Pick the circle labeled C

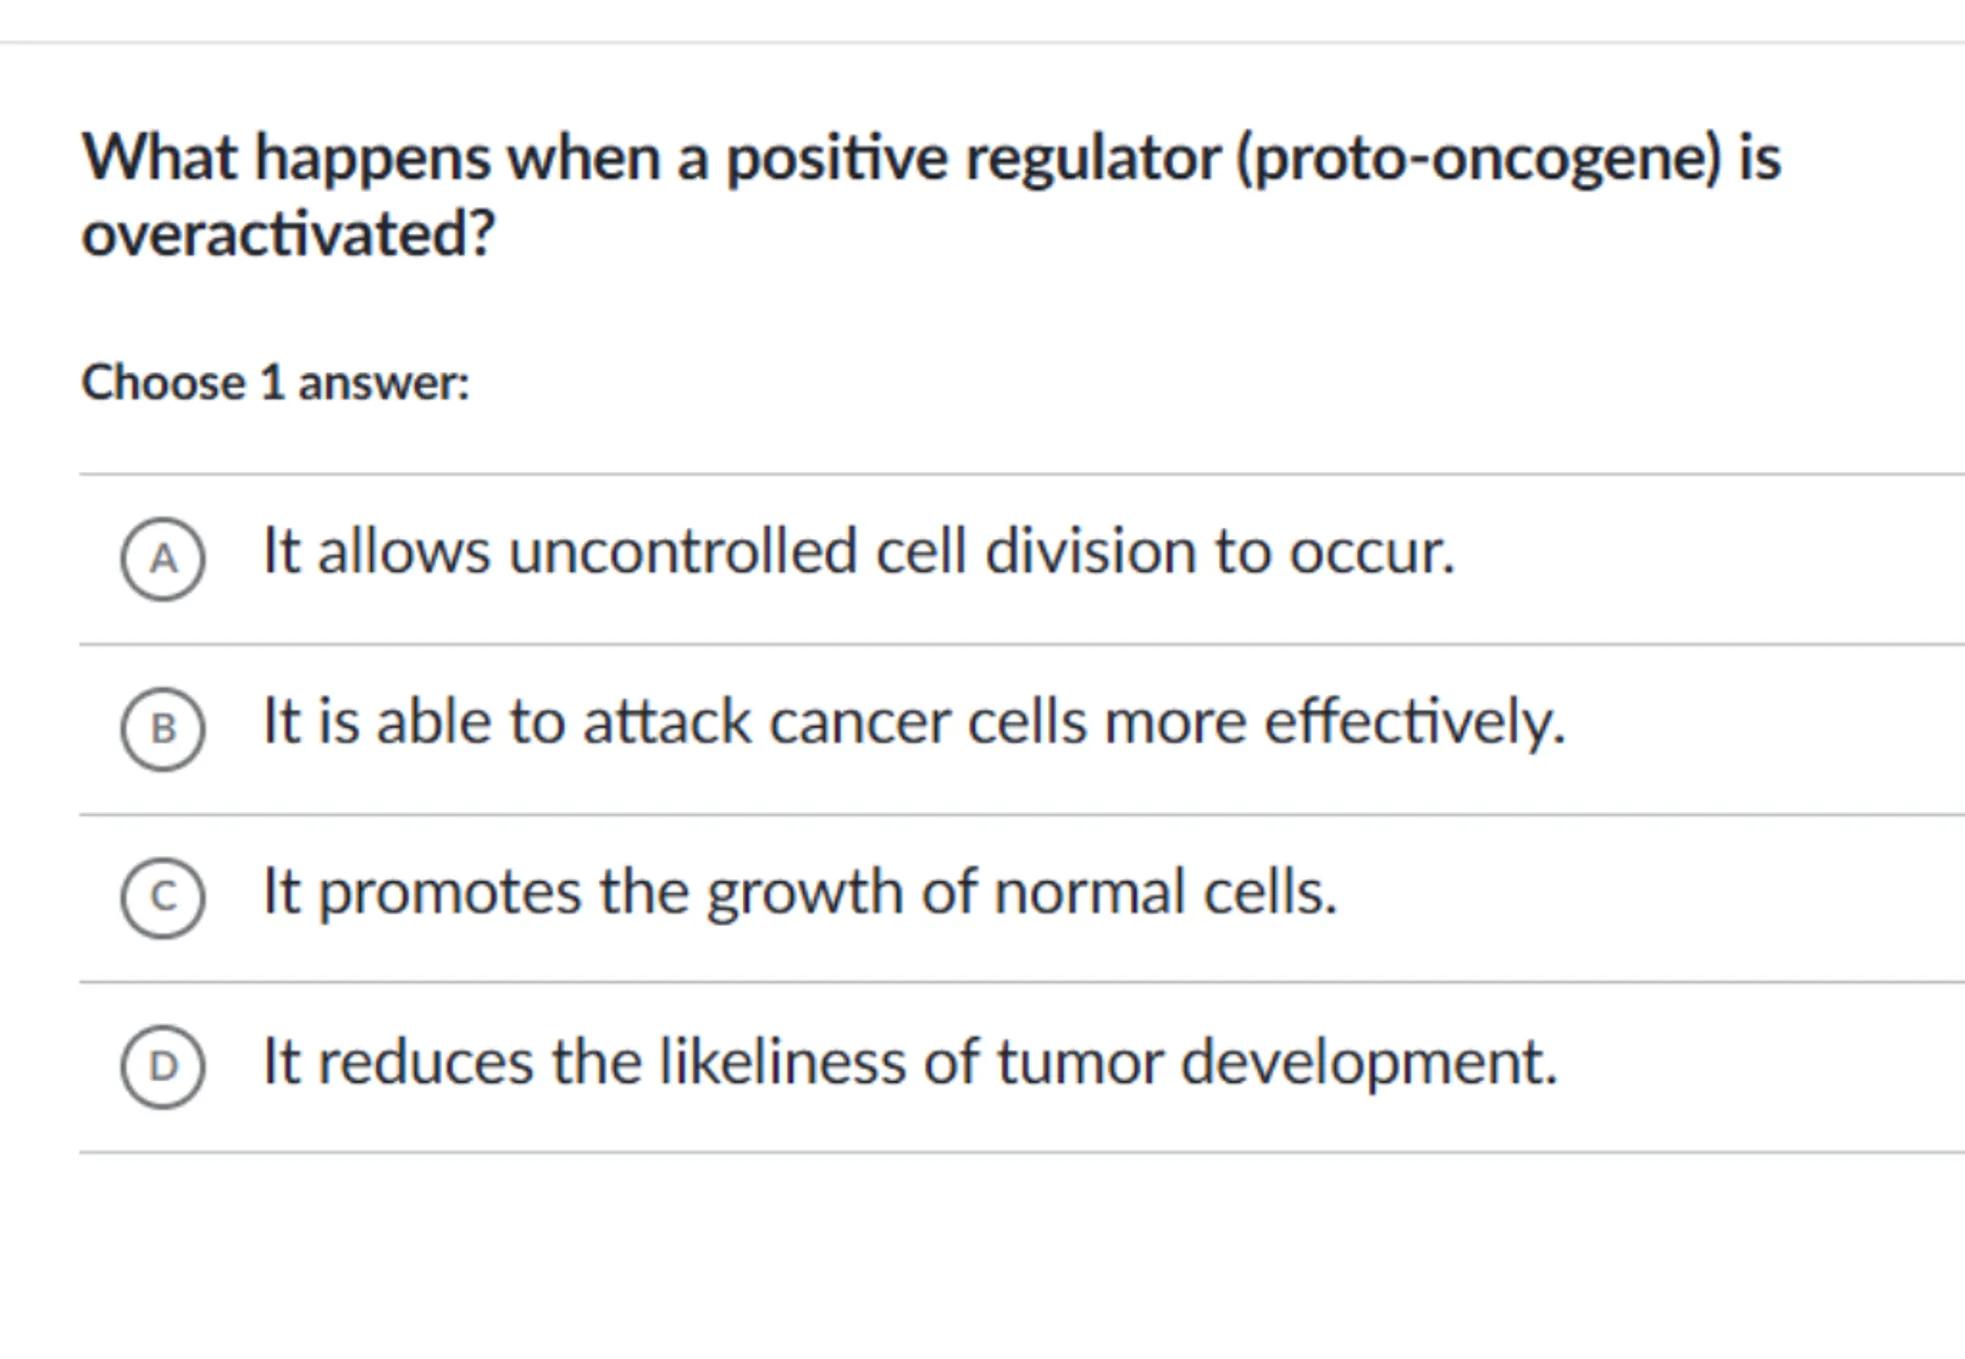click(x=163, y=897)
